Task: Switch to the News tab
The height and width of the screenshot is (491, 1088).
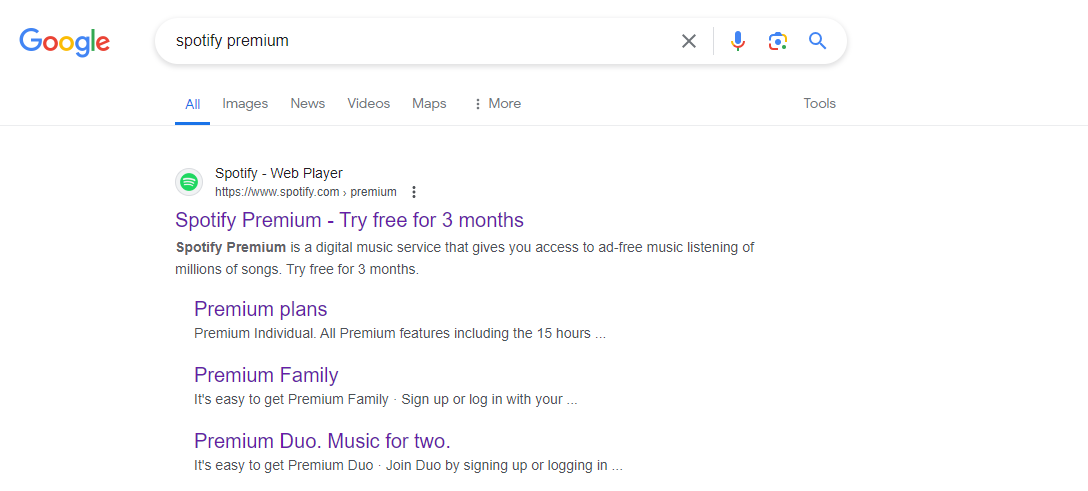Action: click(307, 103)
